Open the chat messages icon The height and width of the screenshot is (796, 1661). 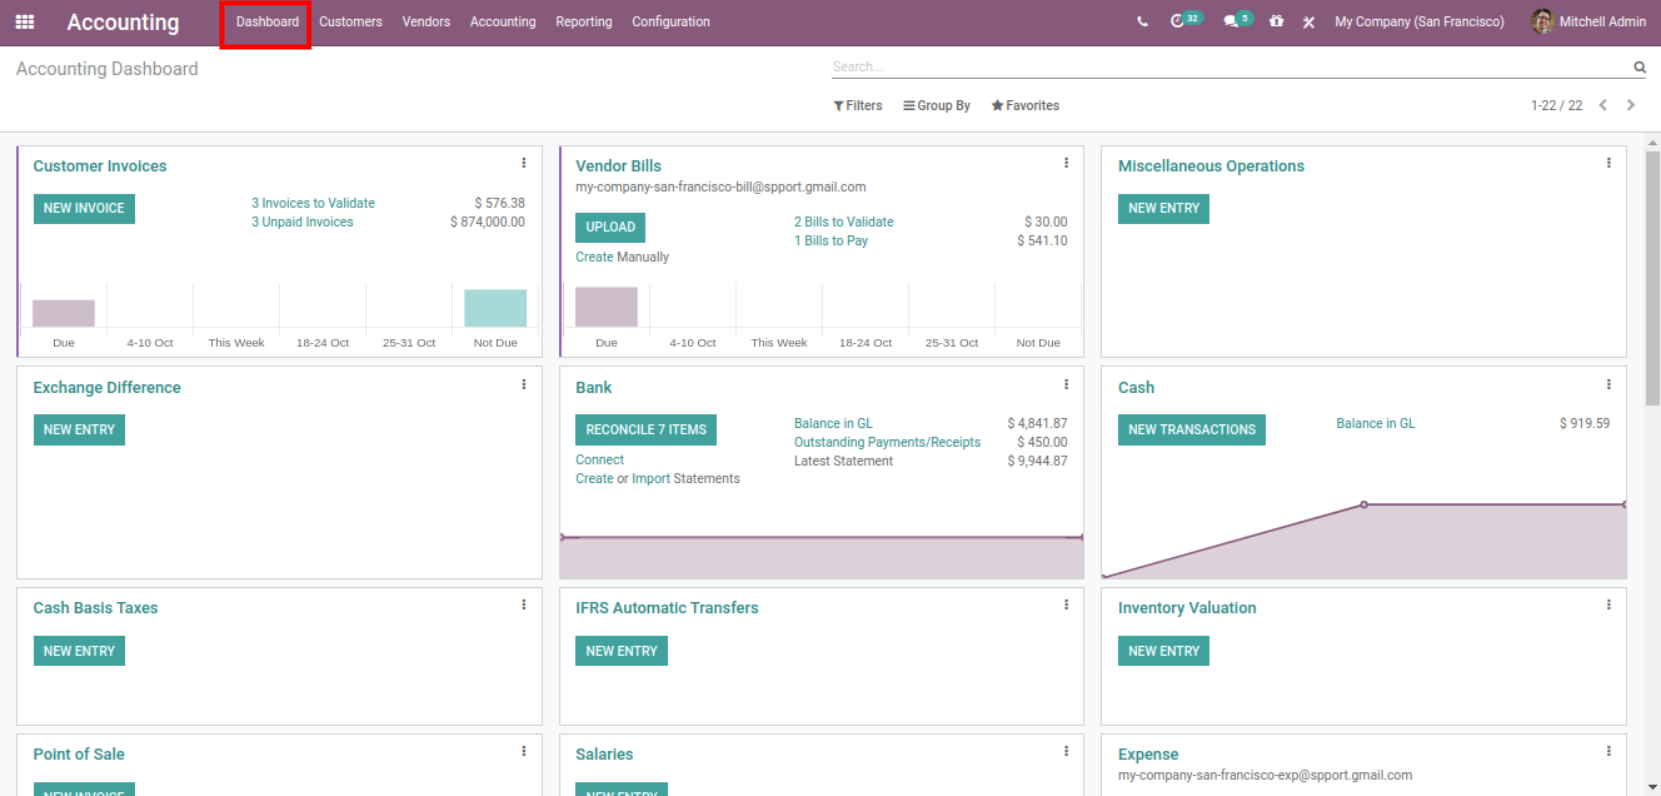click(1231, 21)
